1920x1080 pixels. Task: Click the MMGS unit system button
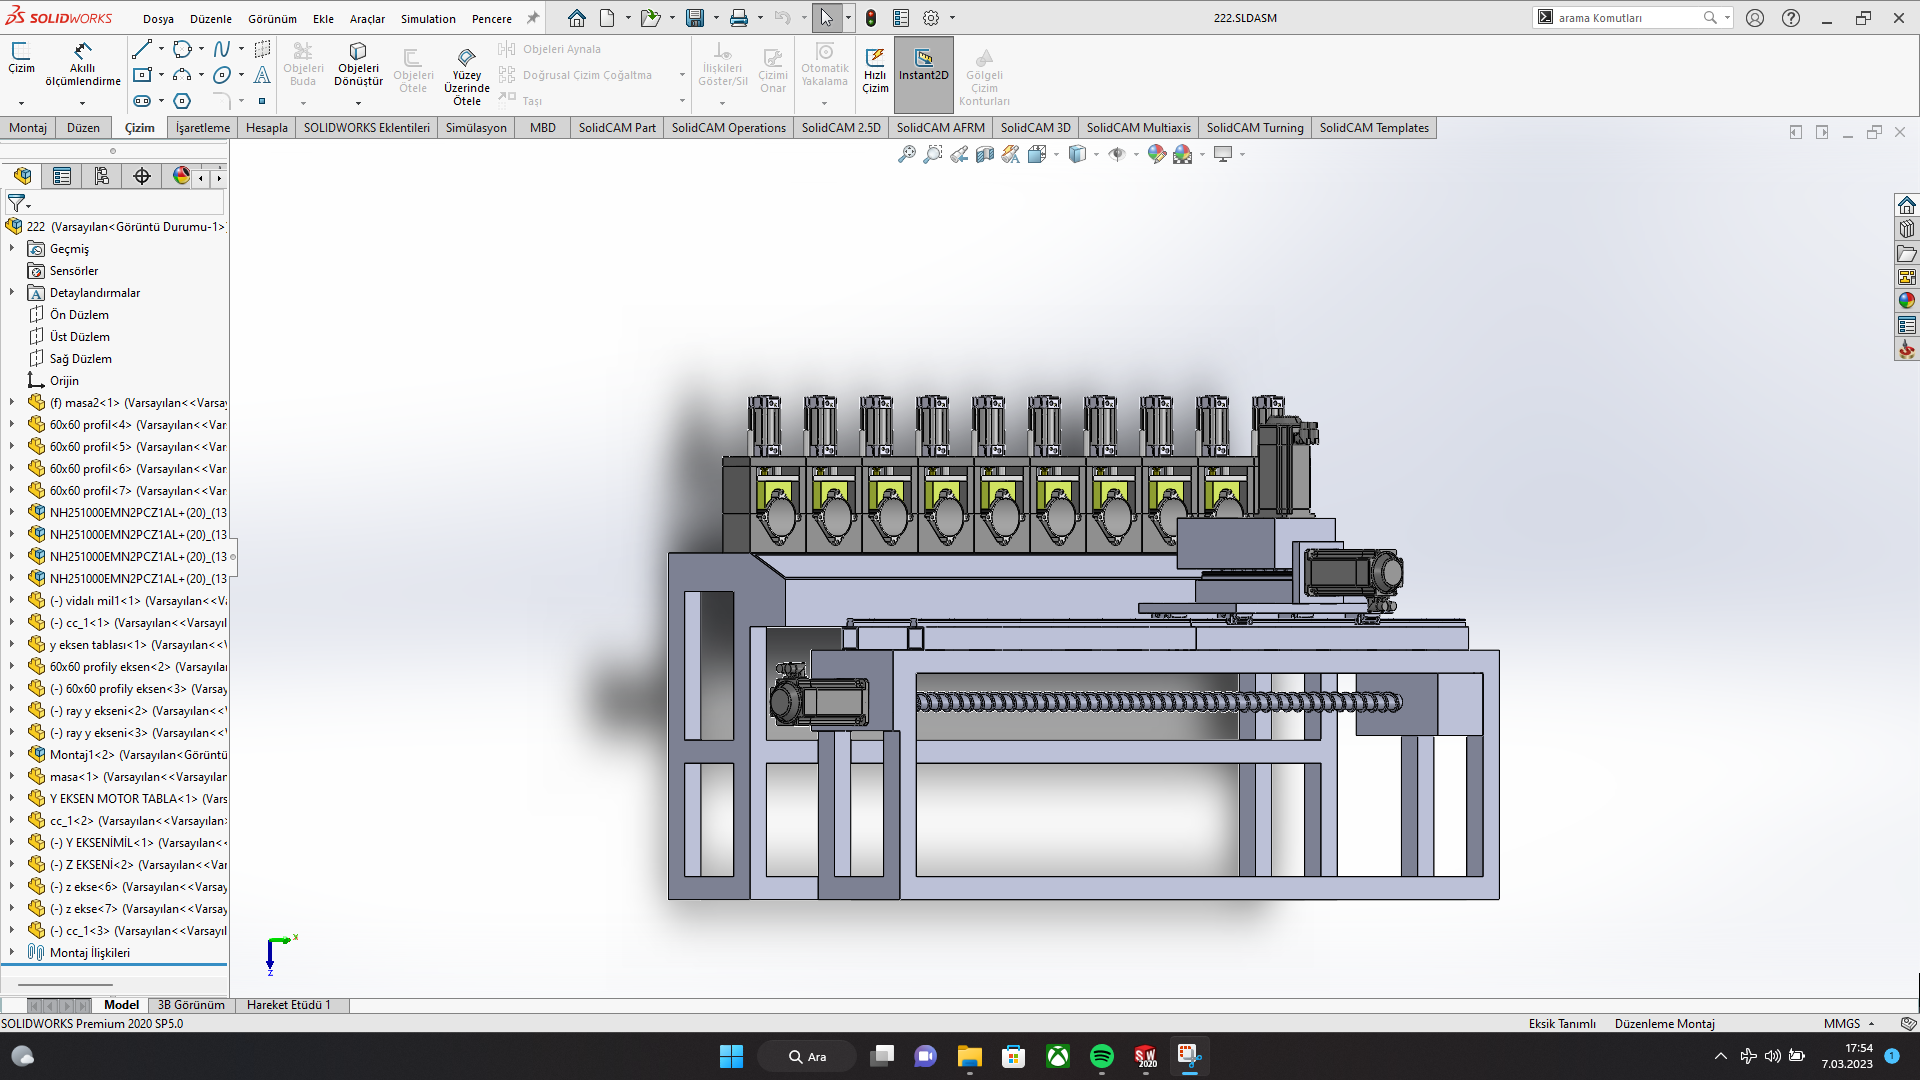coord(1841,1023)
